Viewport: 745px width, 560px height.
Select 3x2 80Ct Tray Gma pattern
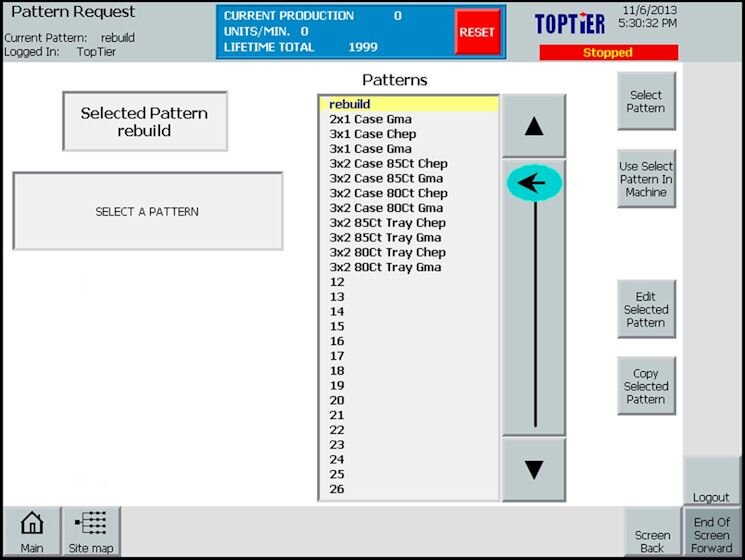pos(385,267)
